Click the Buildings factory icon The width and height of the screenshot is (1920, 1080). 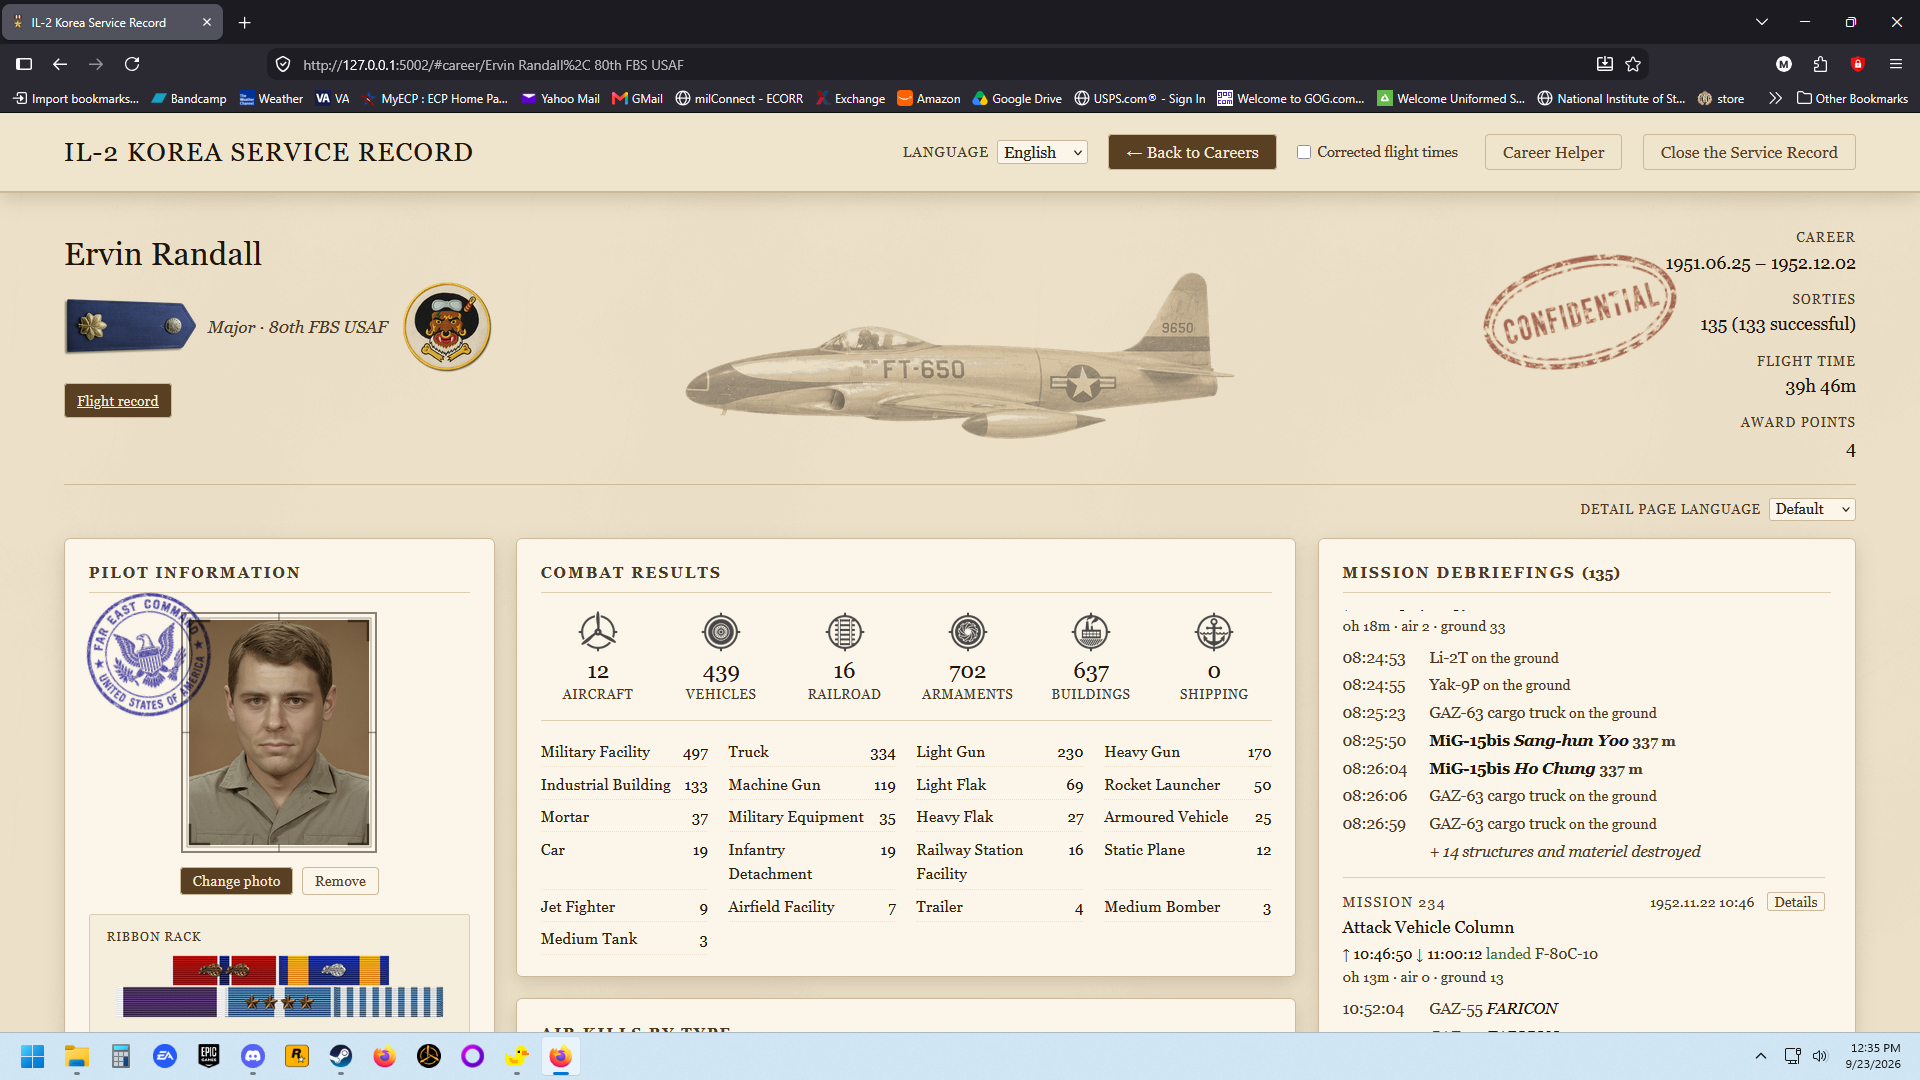tap(1090, 631)
